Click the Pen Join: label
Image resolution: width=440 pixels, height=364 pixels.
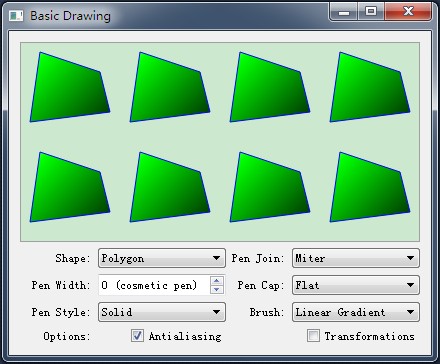[x=258, y=258]
